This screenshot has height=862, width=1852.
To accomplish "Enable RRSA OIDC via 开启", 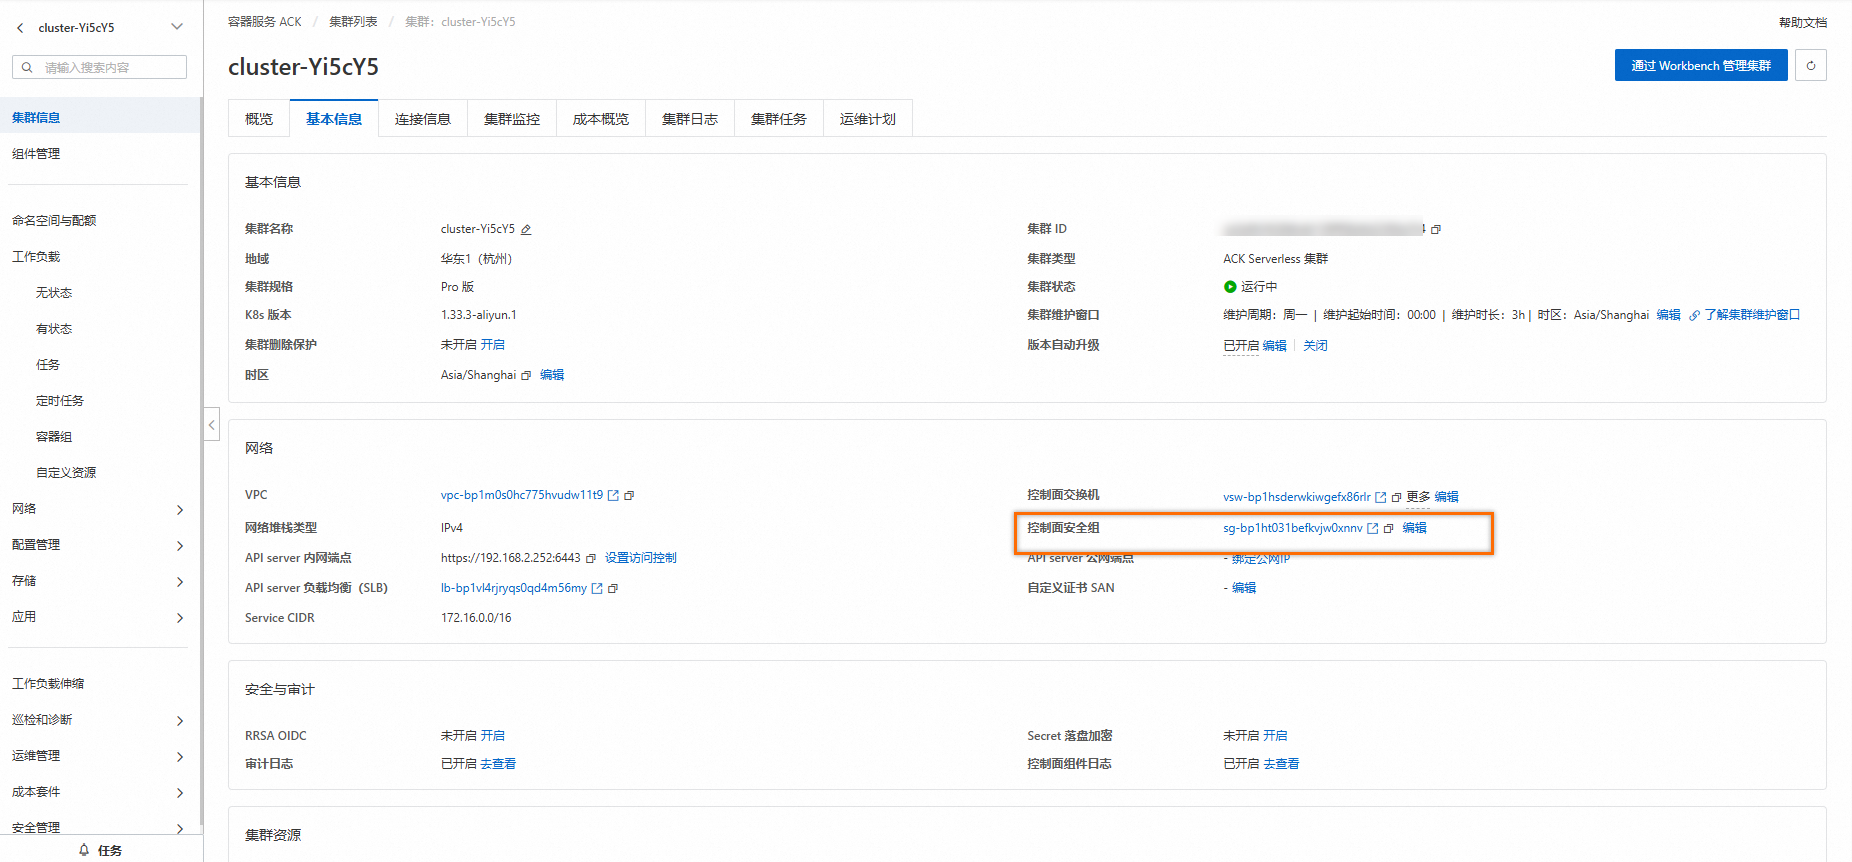I will 493,736.
